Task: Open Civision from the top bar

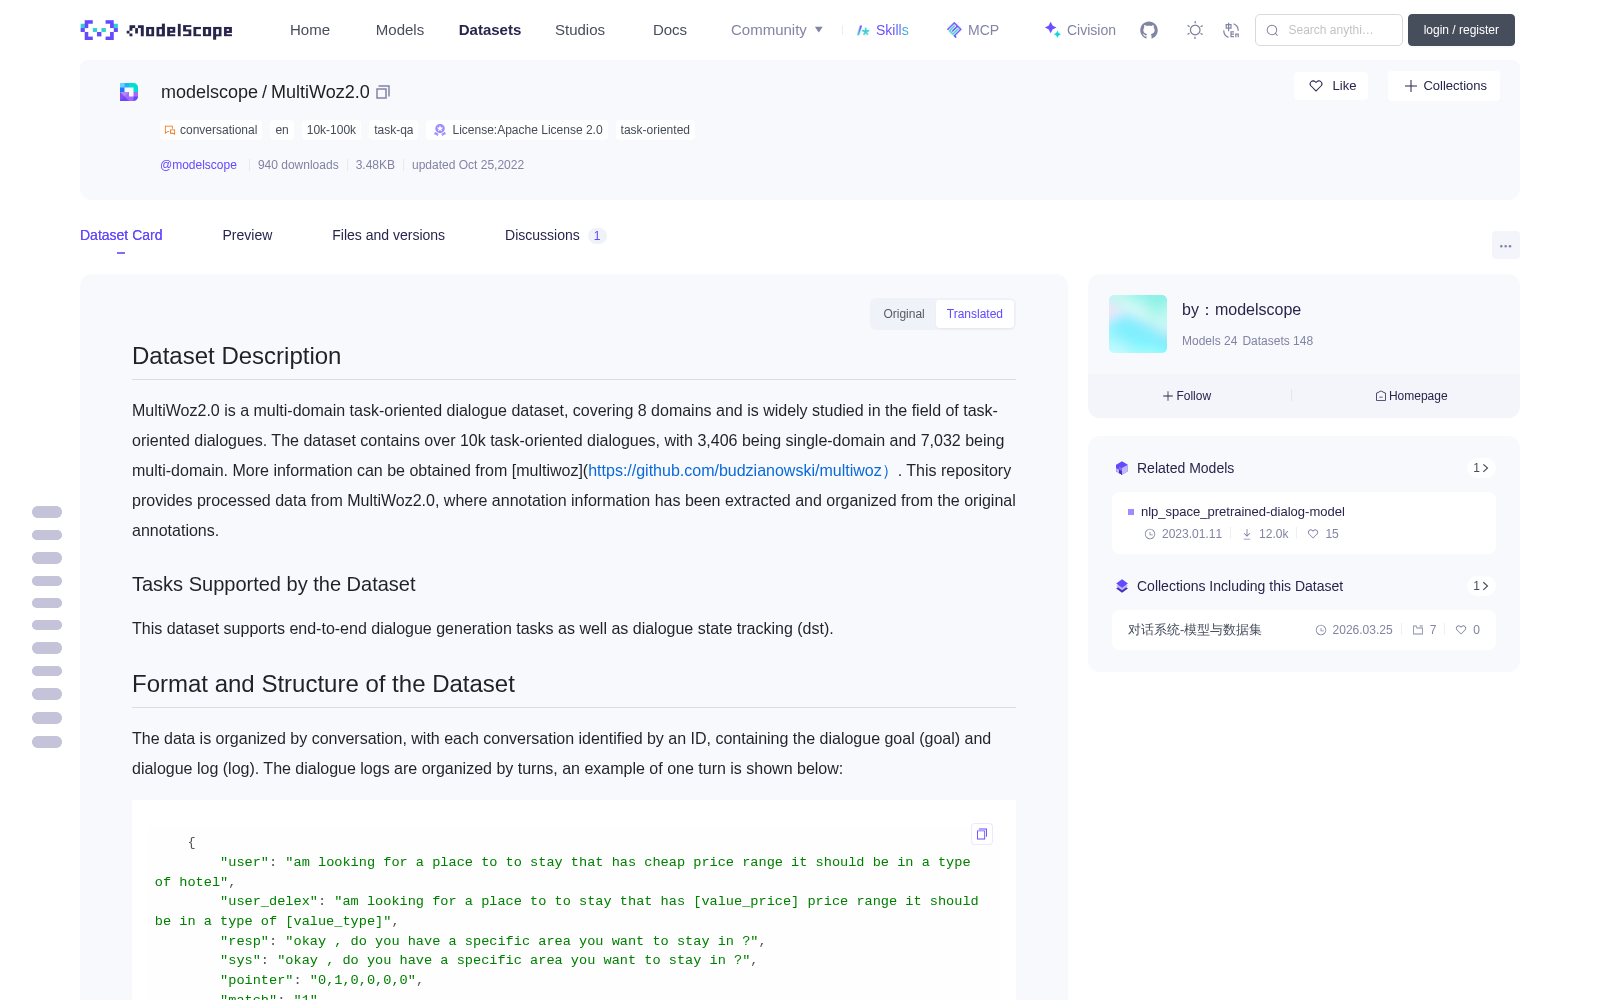Action: click(1080, 30)
